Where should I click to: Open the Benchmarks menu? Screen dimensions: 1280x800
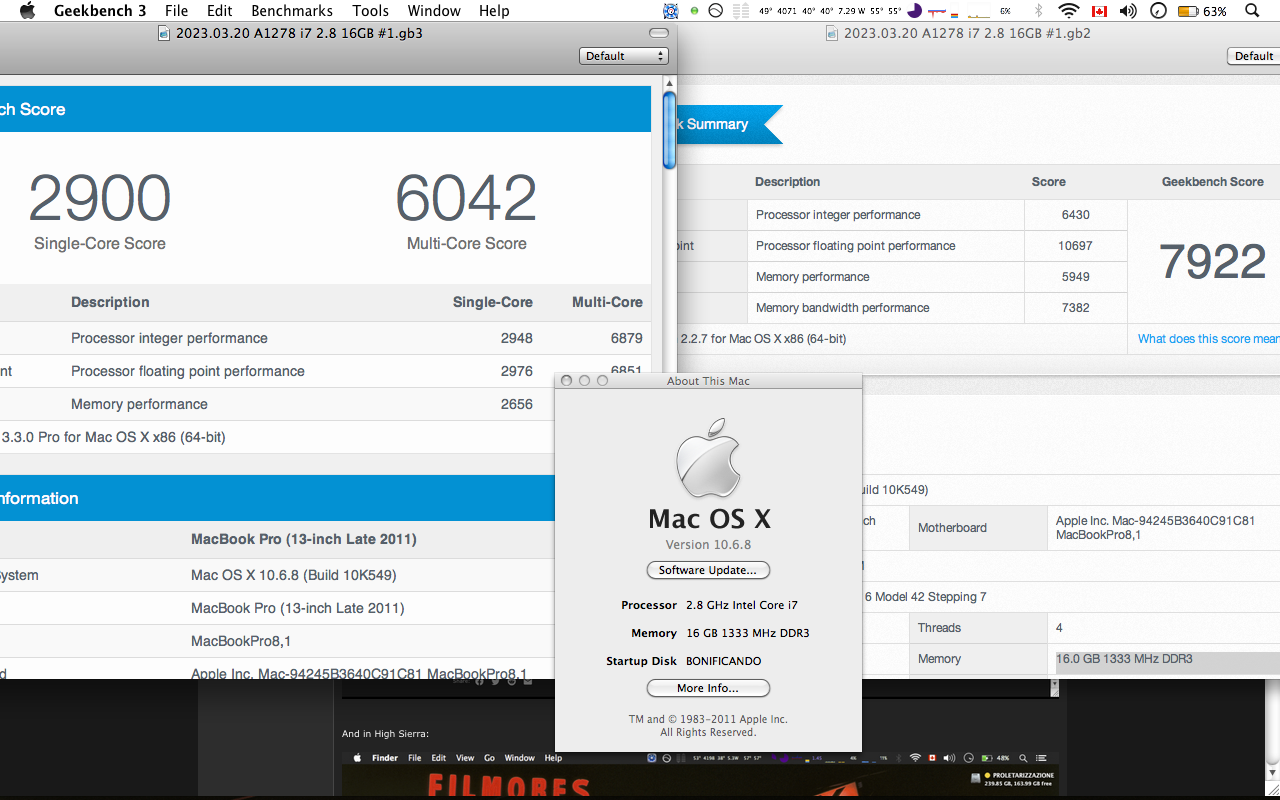292,11
